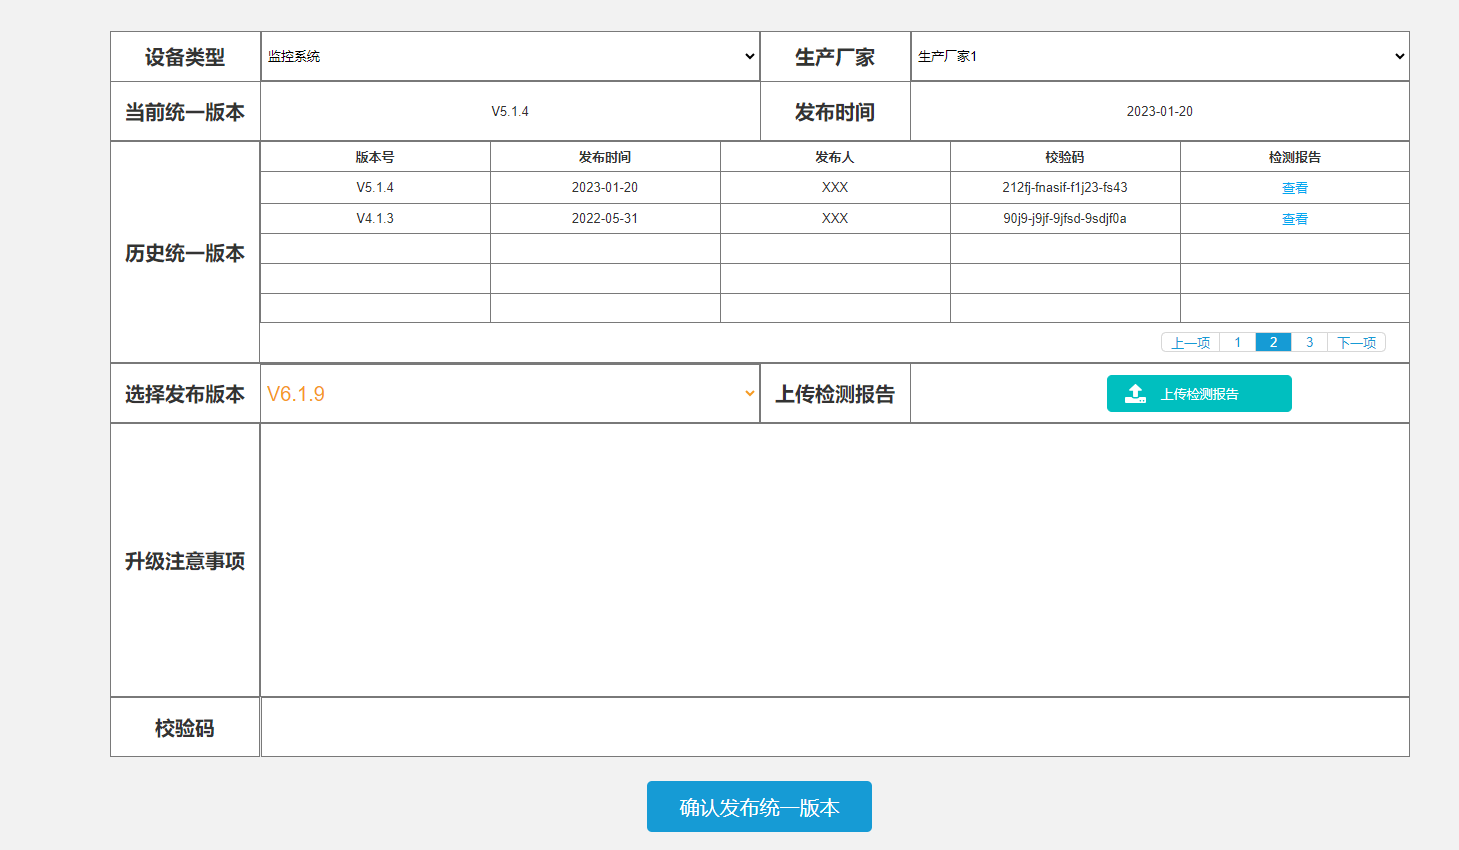Click the 当前统一版本 label
Image resolution: width=1459 pixels, height=850 pixels.
click(185, 112)
